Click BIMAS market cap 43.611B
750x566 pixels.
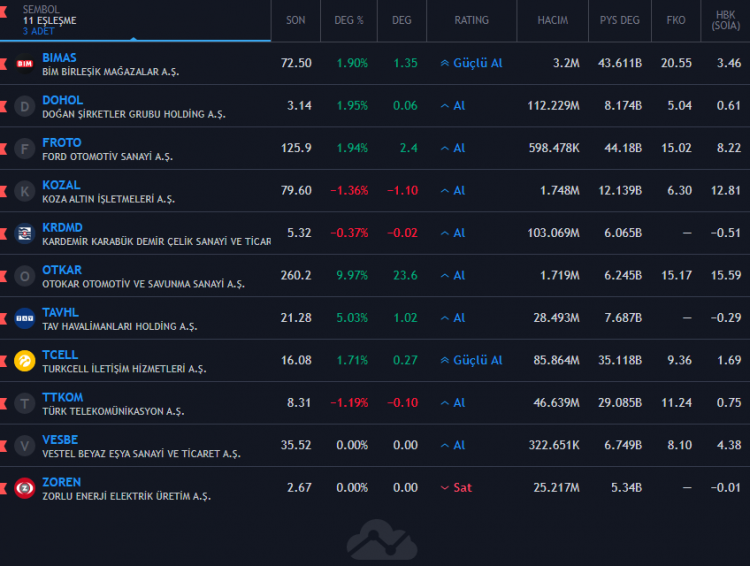(x=620, y=63)
